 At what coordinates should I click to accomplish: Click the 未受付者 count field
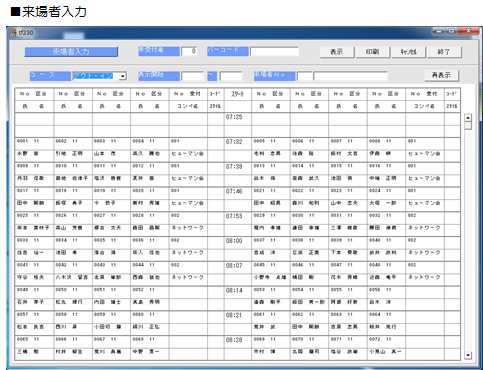coord(189,51)
